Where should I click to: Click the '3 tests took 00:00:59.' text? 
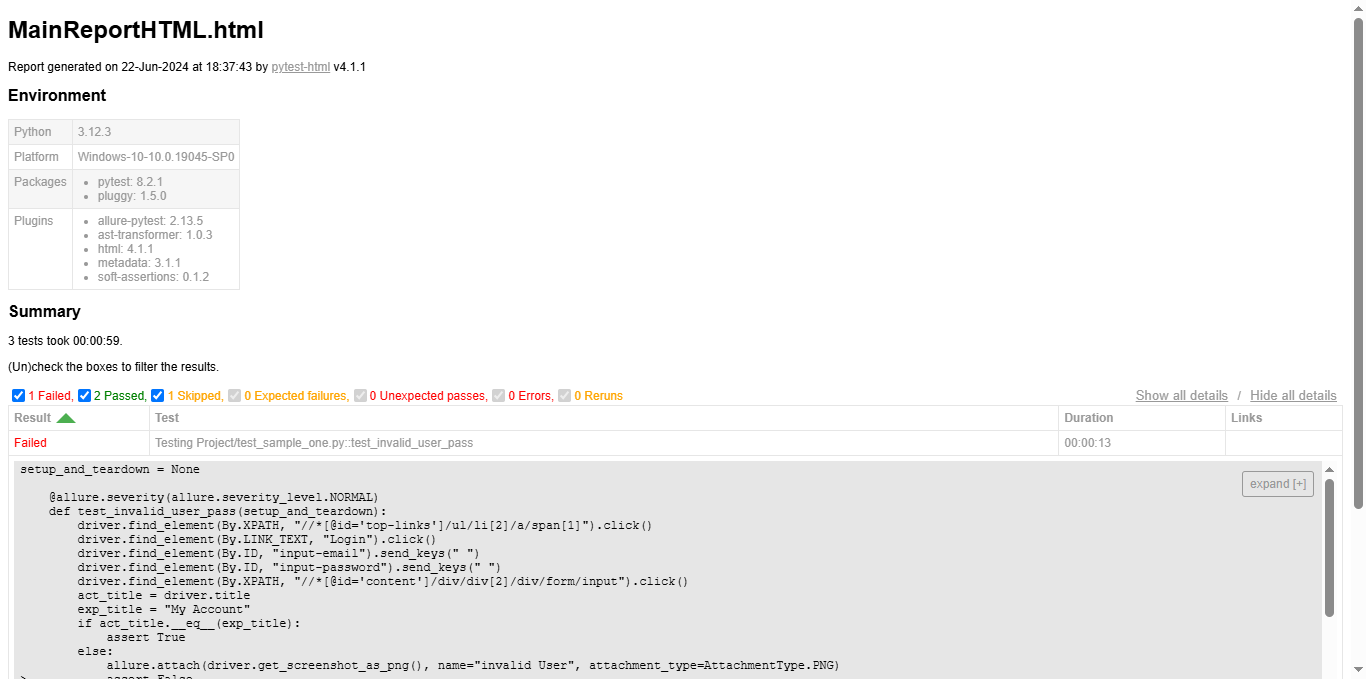click(x=65, y=341)
